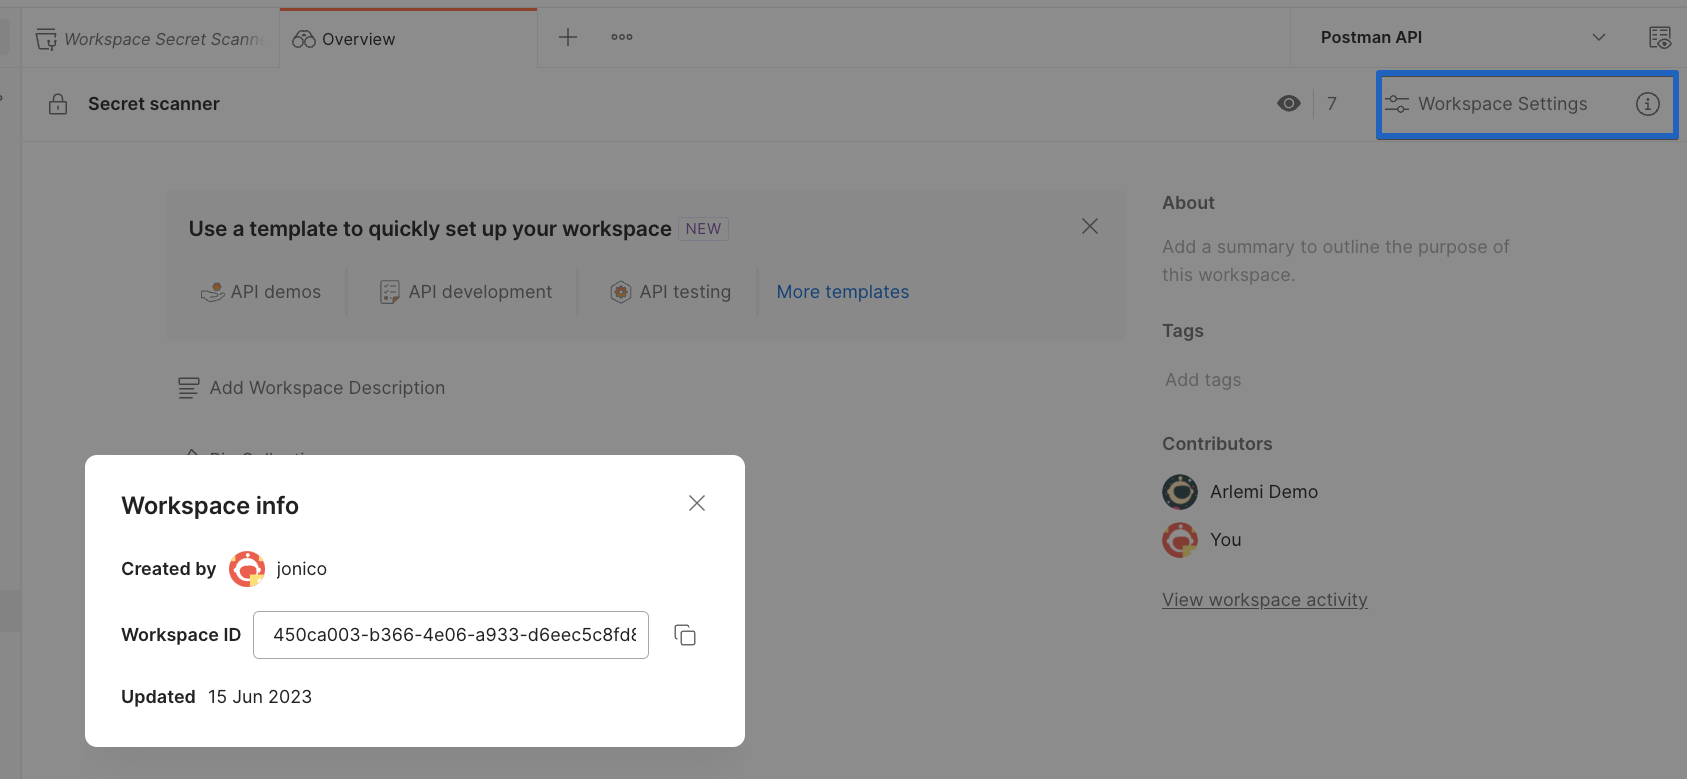
Task: Select the You contributor avatar
Action: pos(1180,540)
